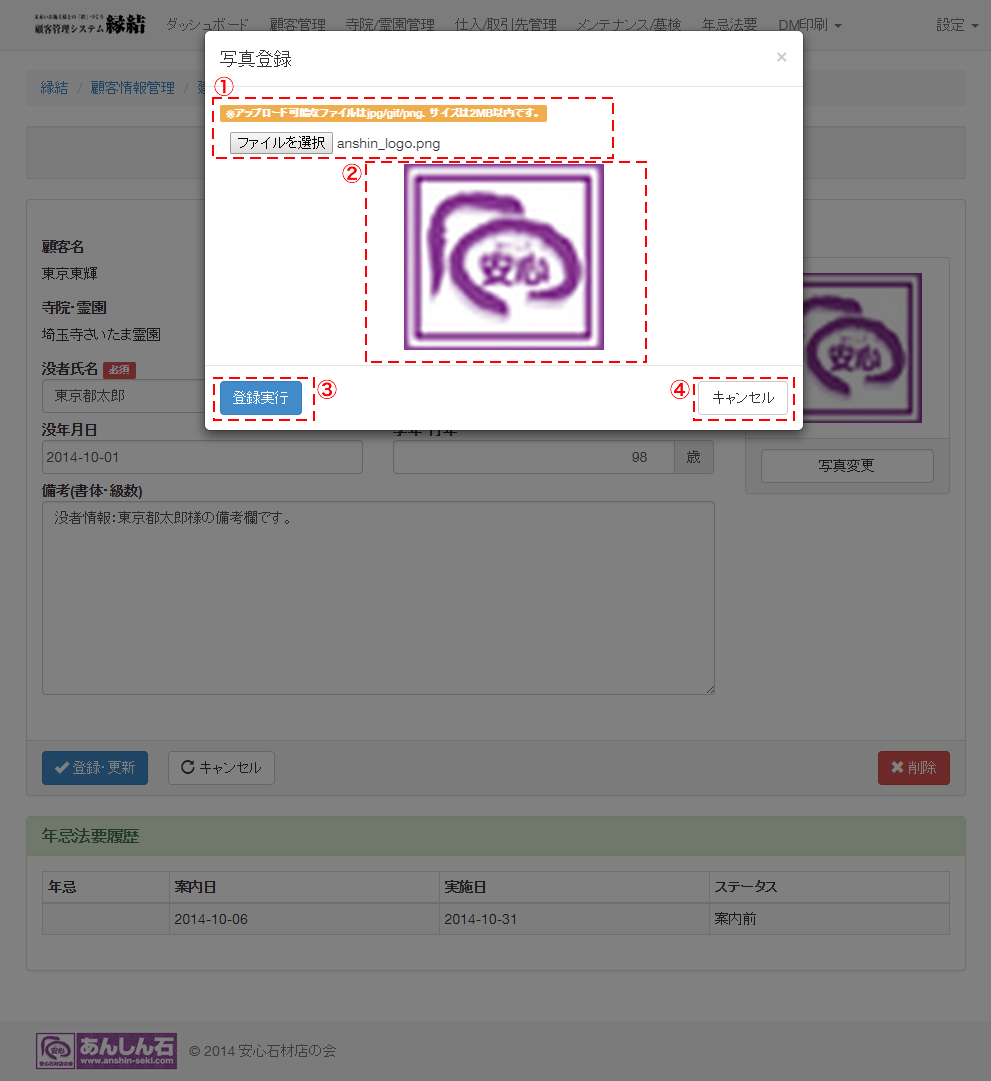Expand the 設定 menu

point(957,25)
